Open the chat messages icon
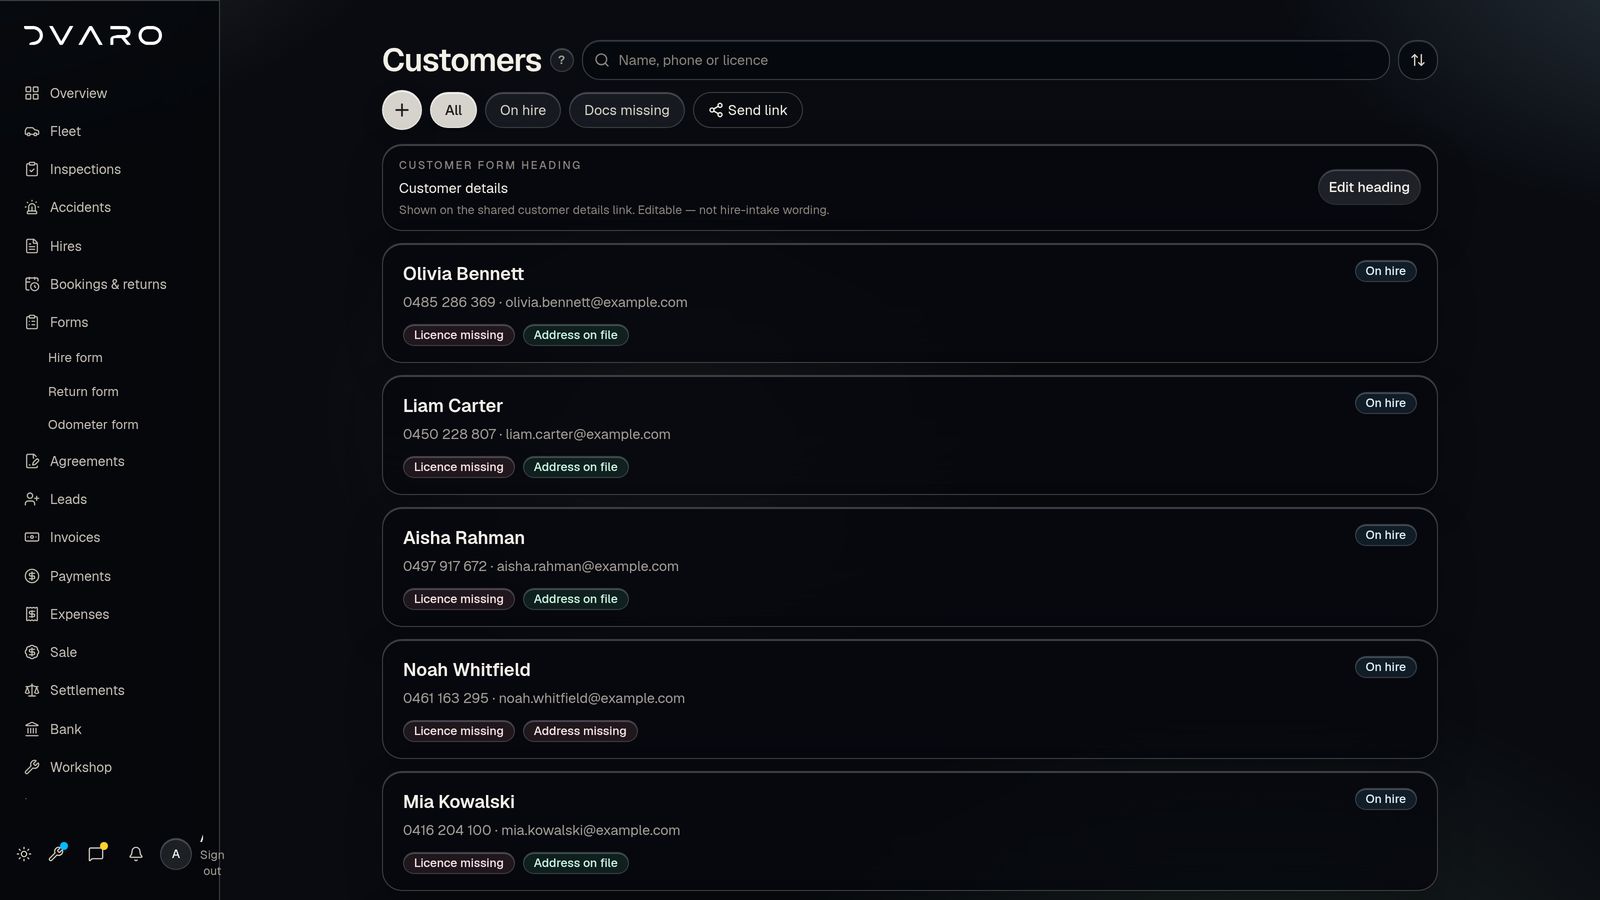 pos(96,853)
